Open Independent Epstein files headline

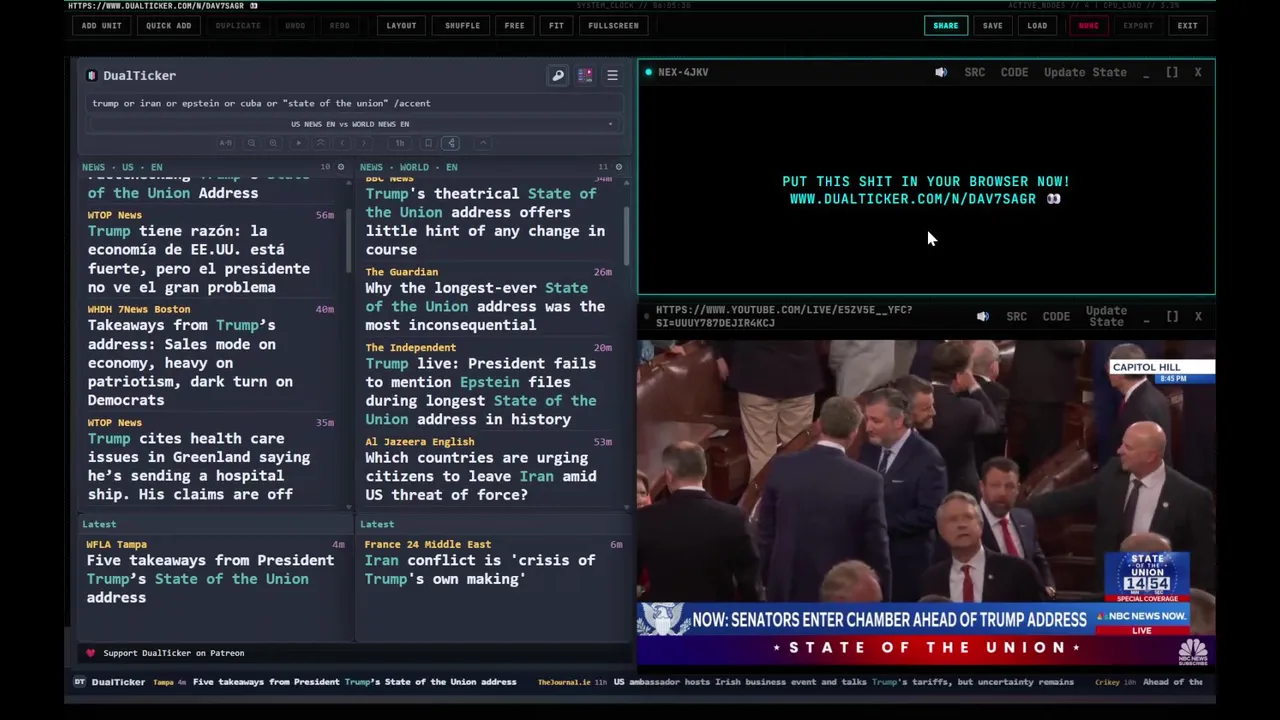[480, 391]
